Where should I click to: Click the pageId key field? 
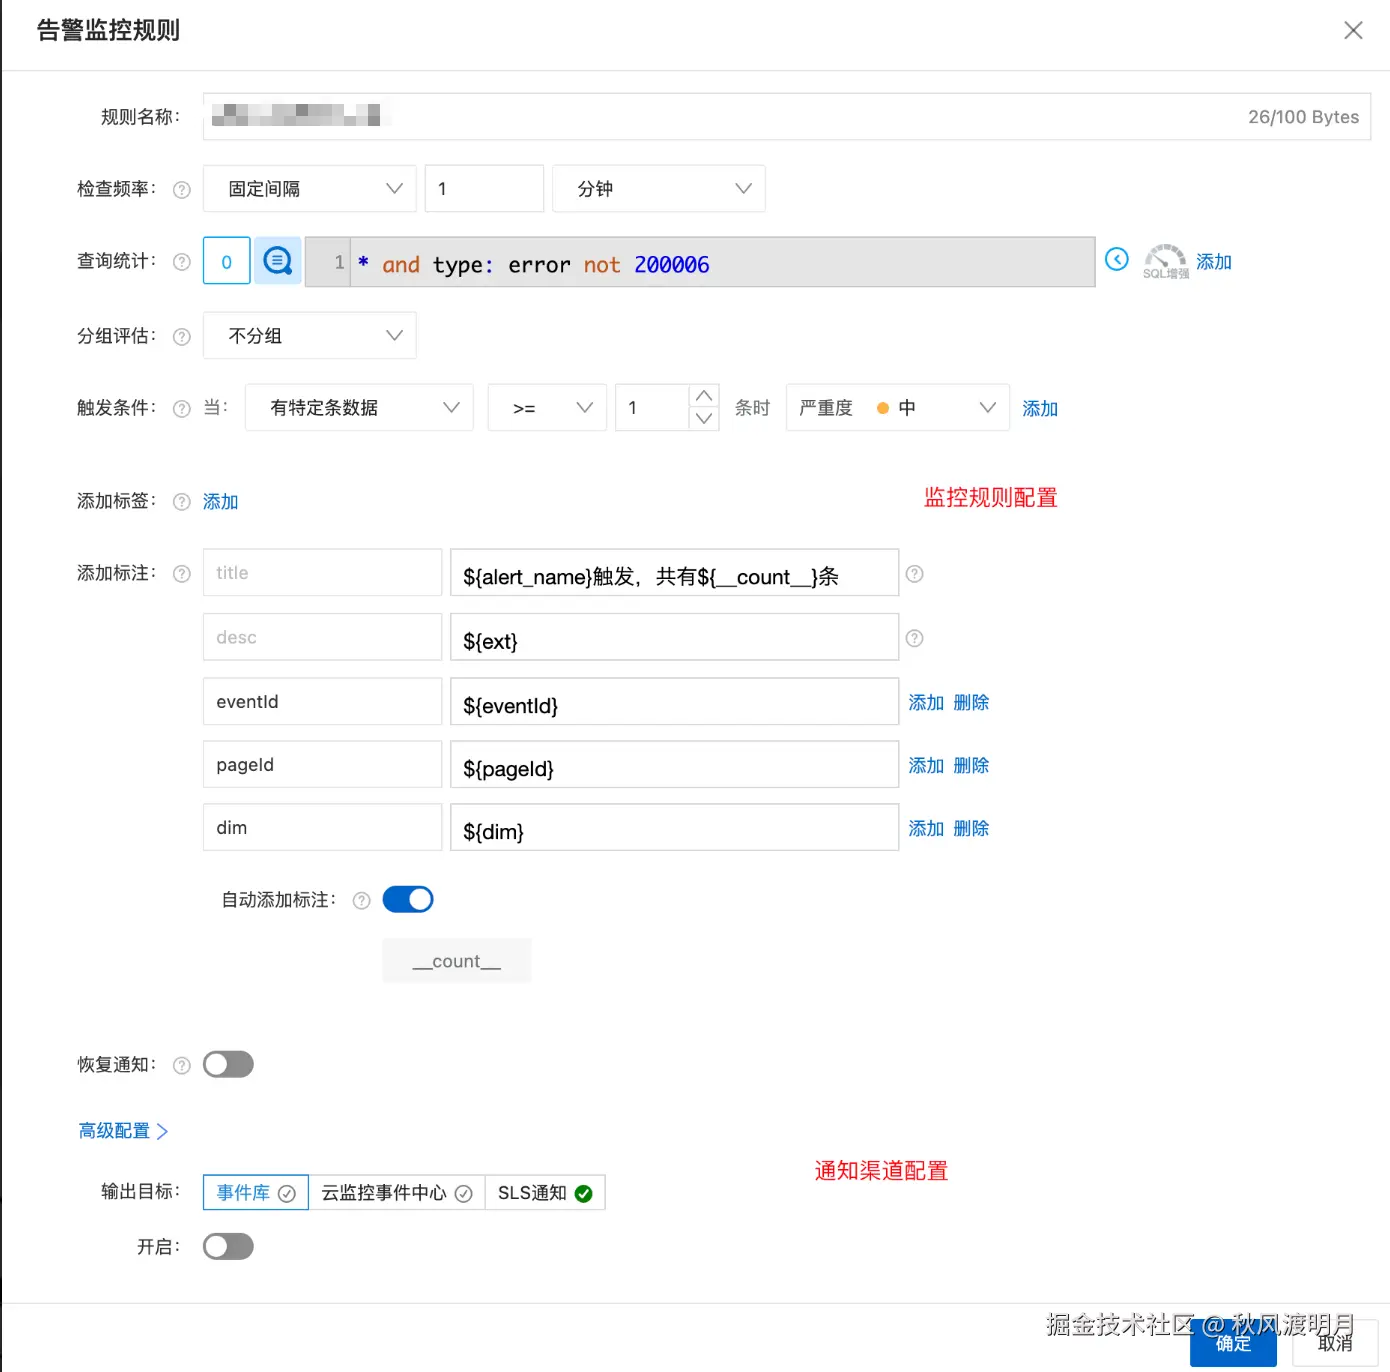(x=323, y=765)
